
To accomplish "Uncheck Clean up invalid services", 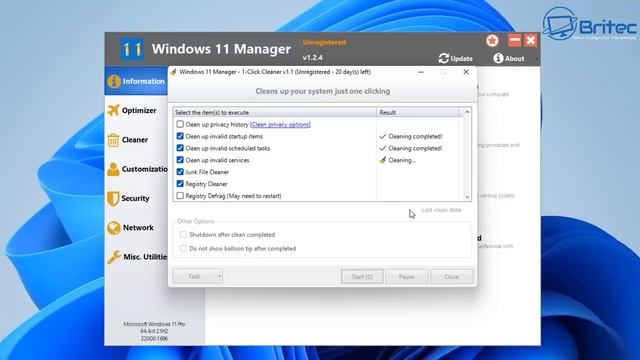I will [x=180, y=160].
